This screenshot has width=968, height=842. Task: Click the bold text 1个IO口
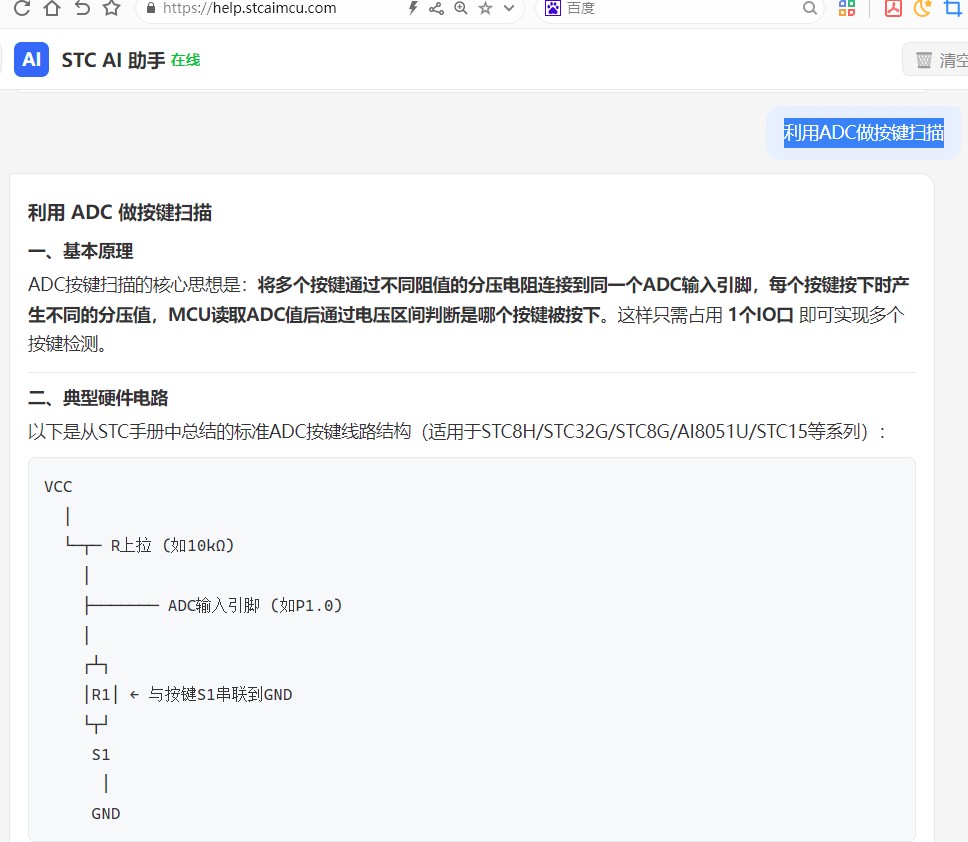(x=760, y=315)
